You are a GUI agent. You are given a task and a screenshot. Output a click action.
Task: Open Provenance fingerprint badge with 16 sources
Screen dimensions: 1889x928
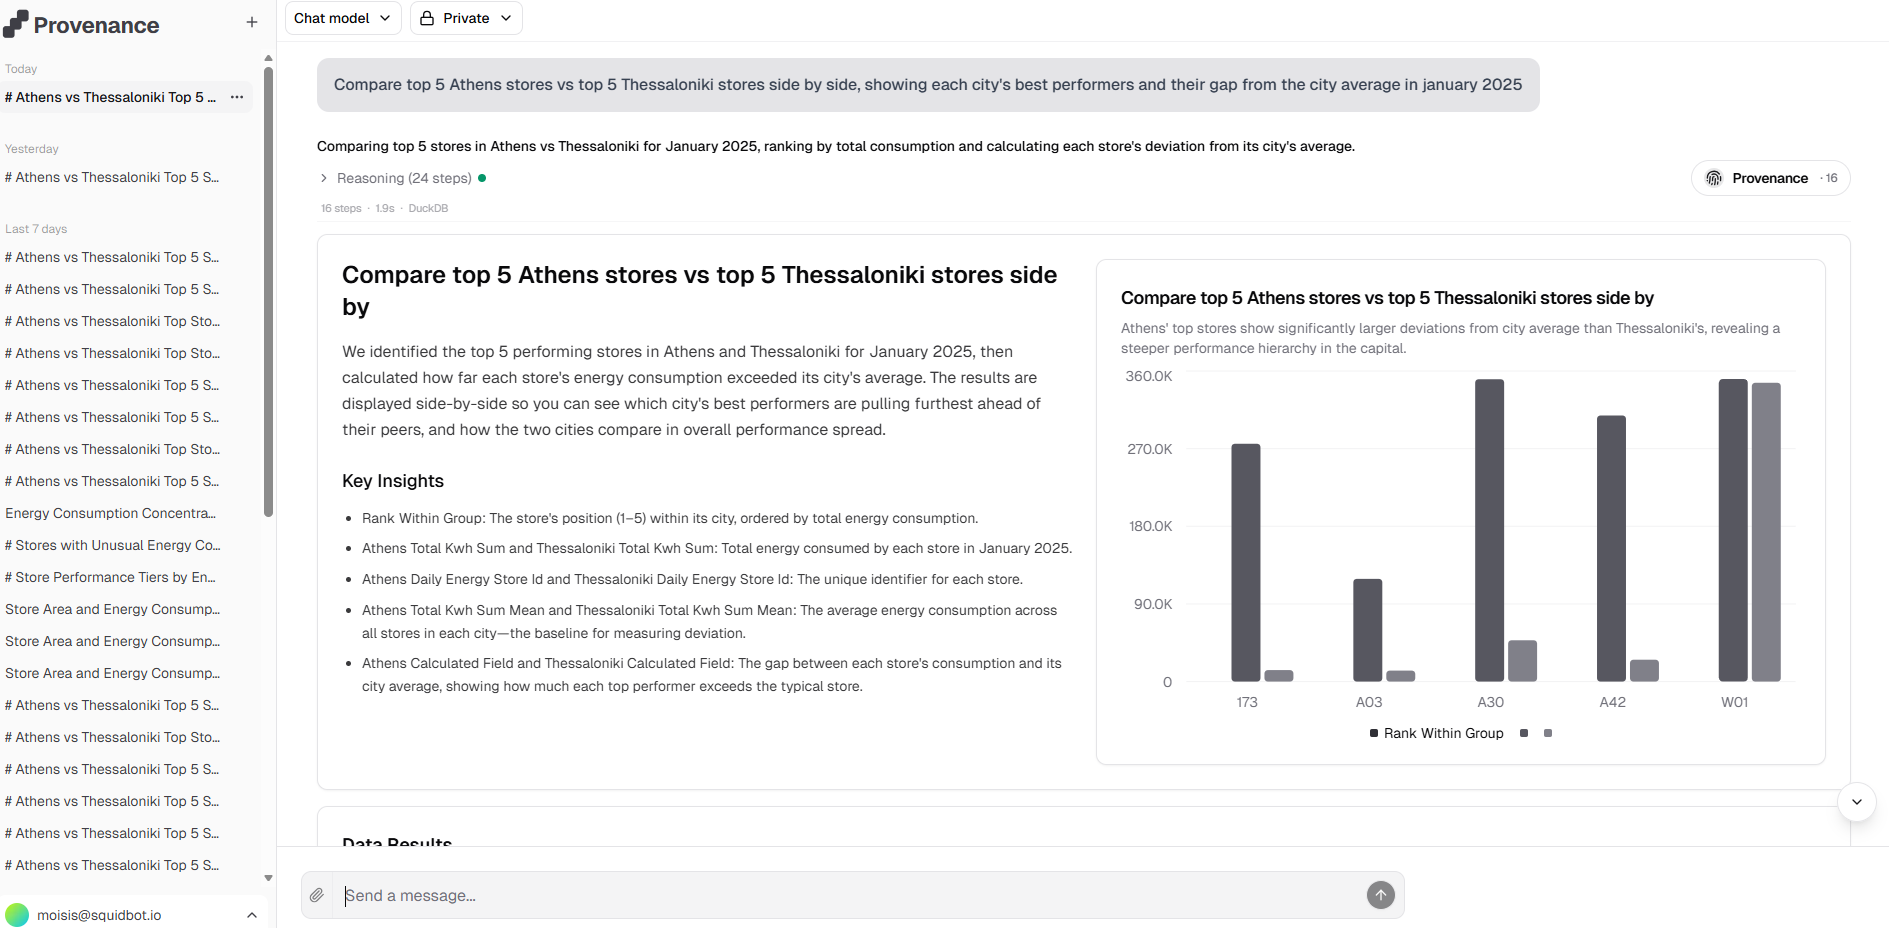1770,178
